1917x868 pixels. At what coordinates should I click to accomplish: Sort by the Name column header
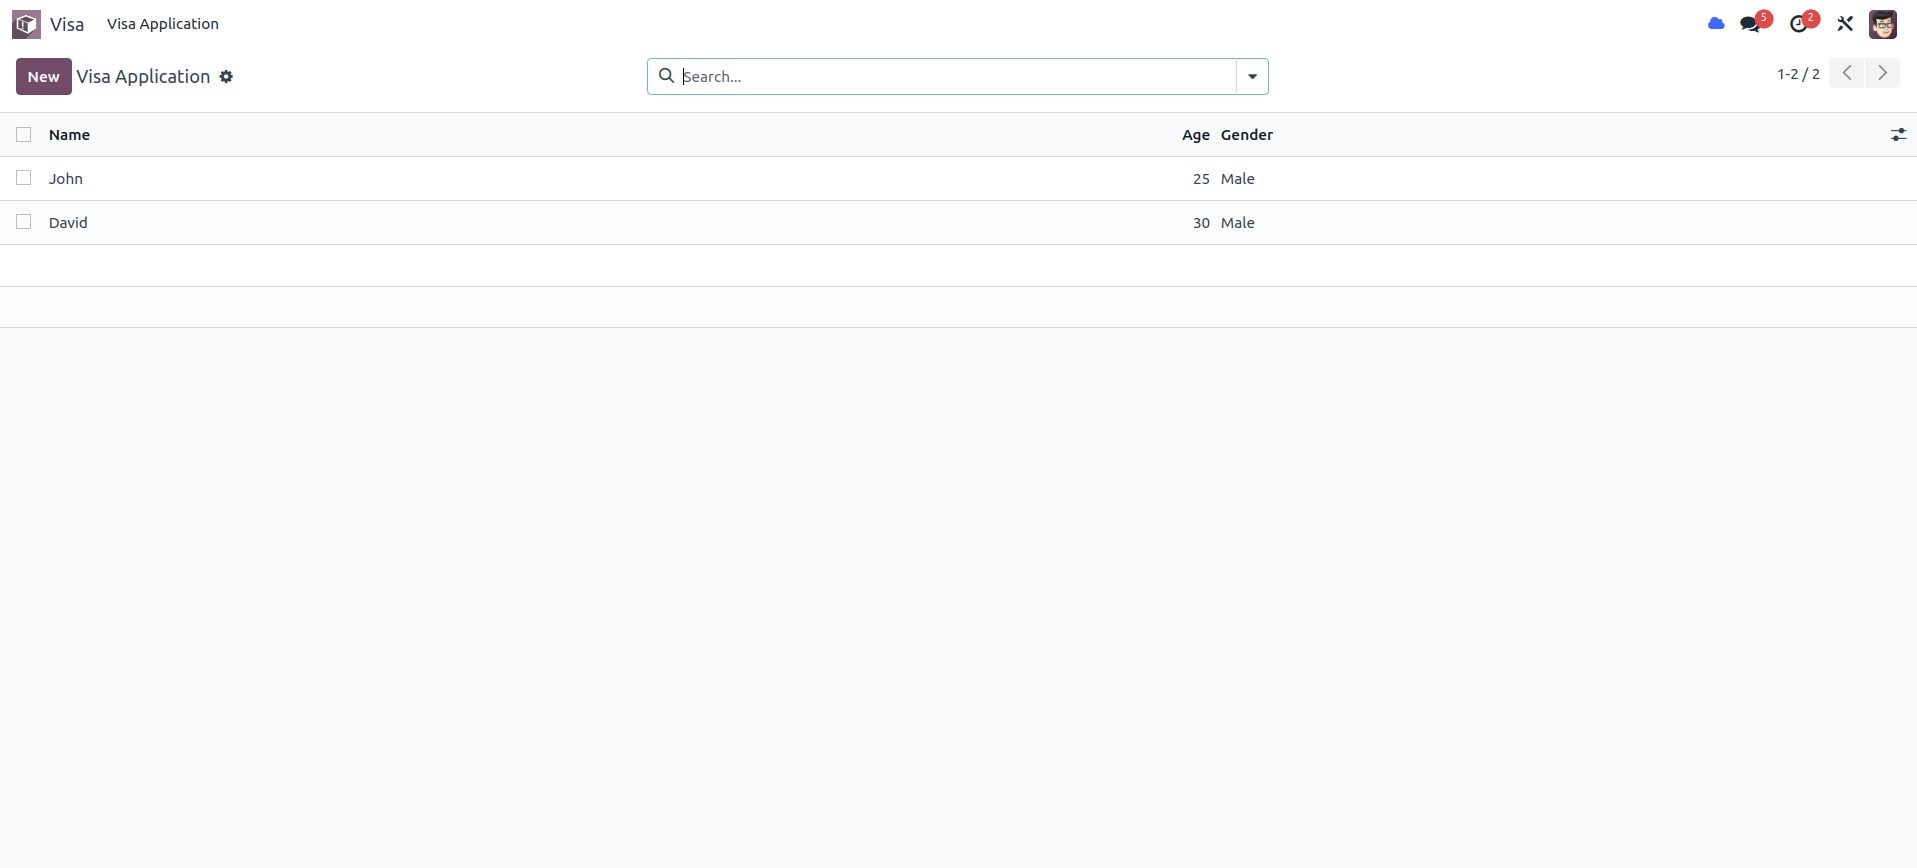pyautogui.click(x=69, y=135)
